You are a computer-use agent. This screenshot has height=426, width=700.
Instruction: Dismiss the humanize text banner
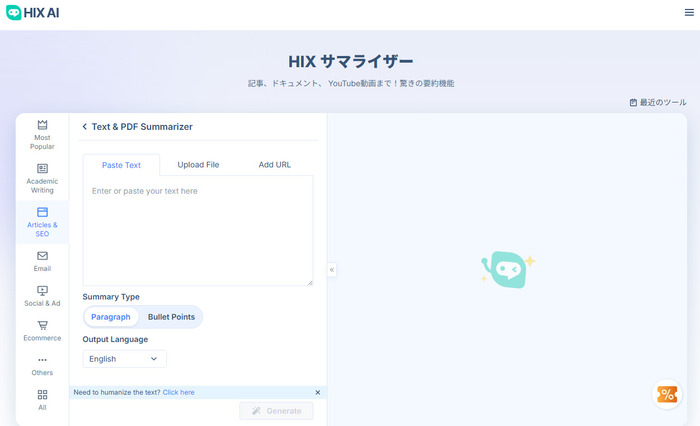(x=318, y=393)
